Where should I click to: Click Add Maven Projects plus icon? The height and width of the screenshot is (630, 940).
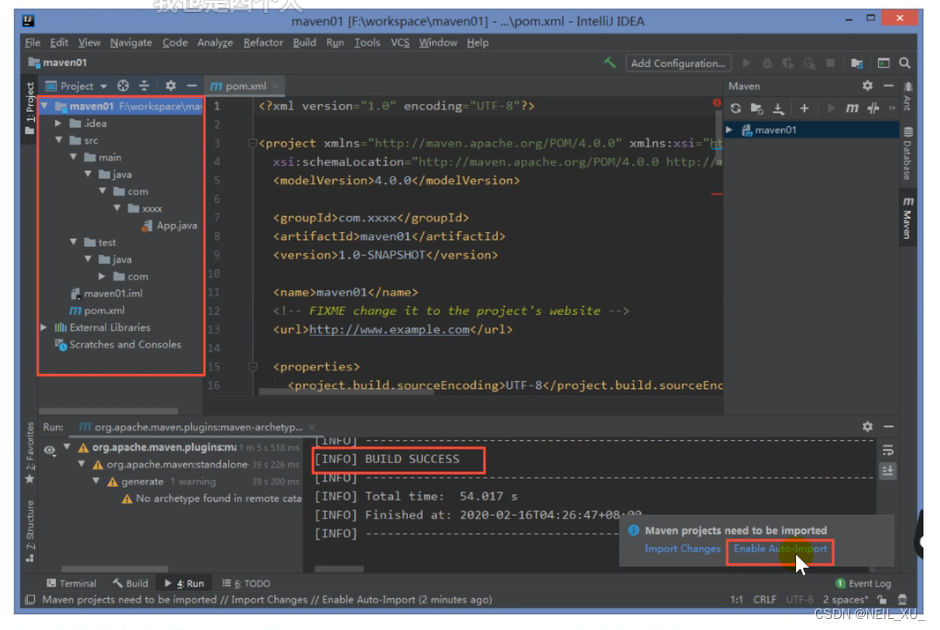805,108
